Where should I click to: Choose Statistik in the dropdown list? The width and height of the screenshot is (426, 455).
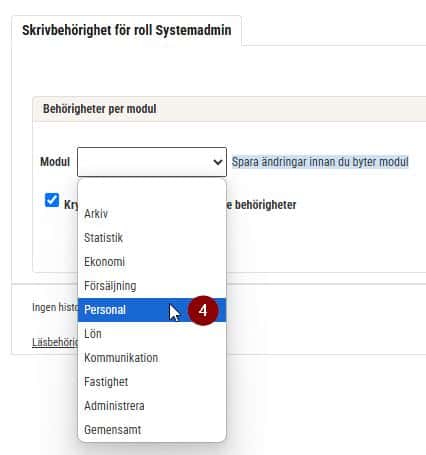[x=152, y=238]
